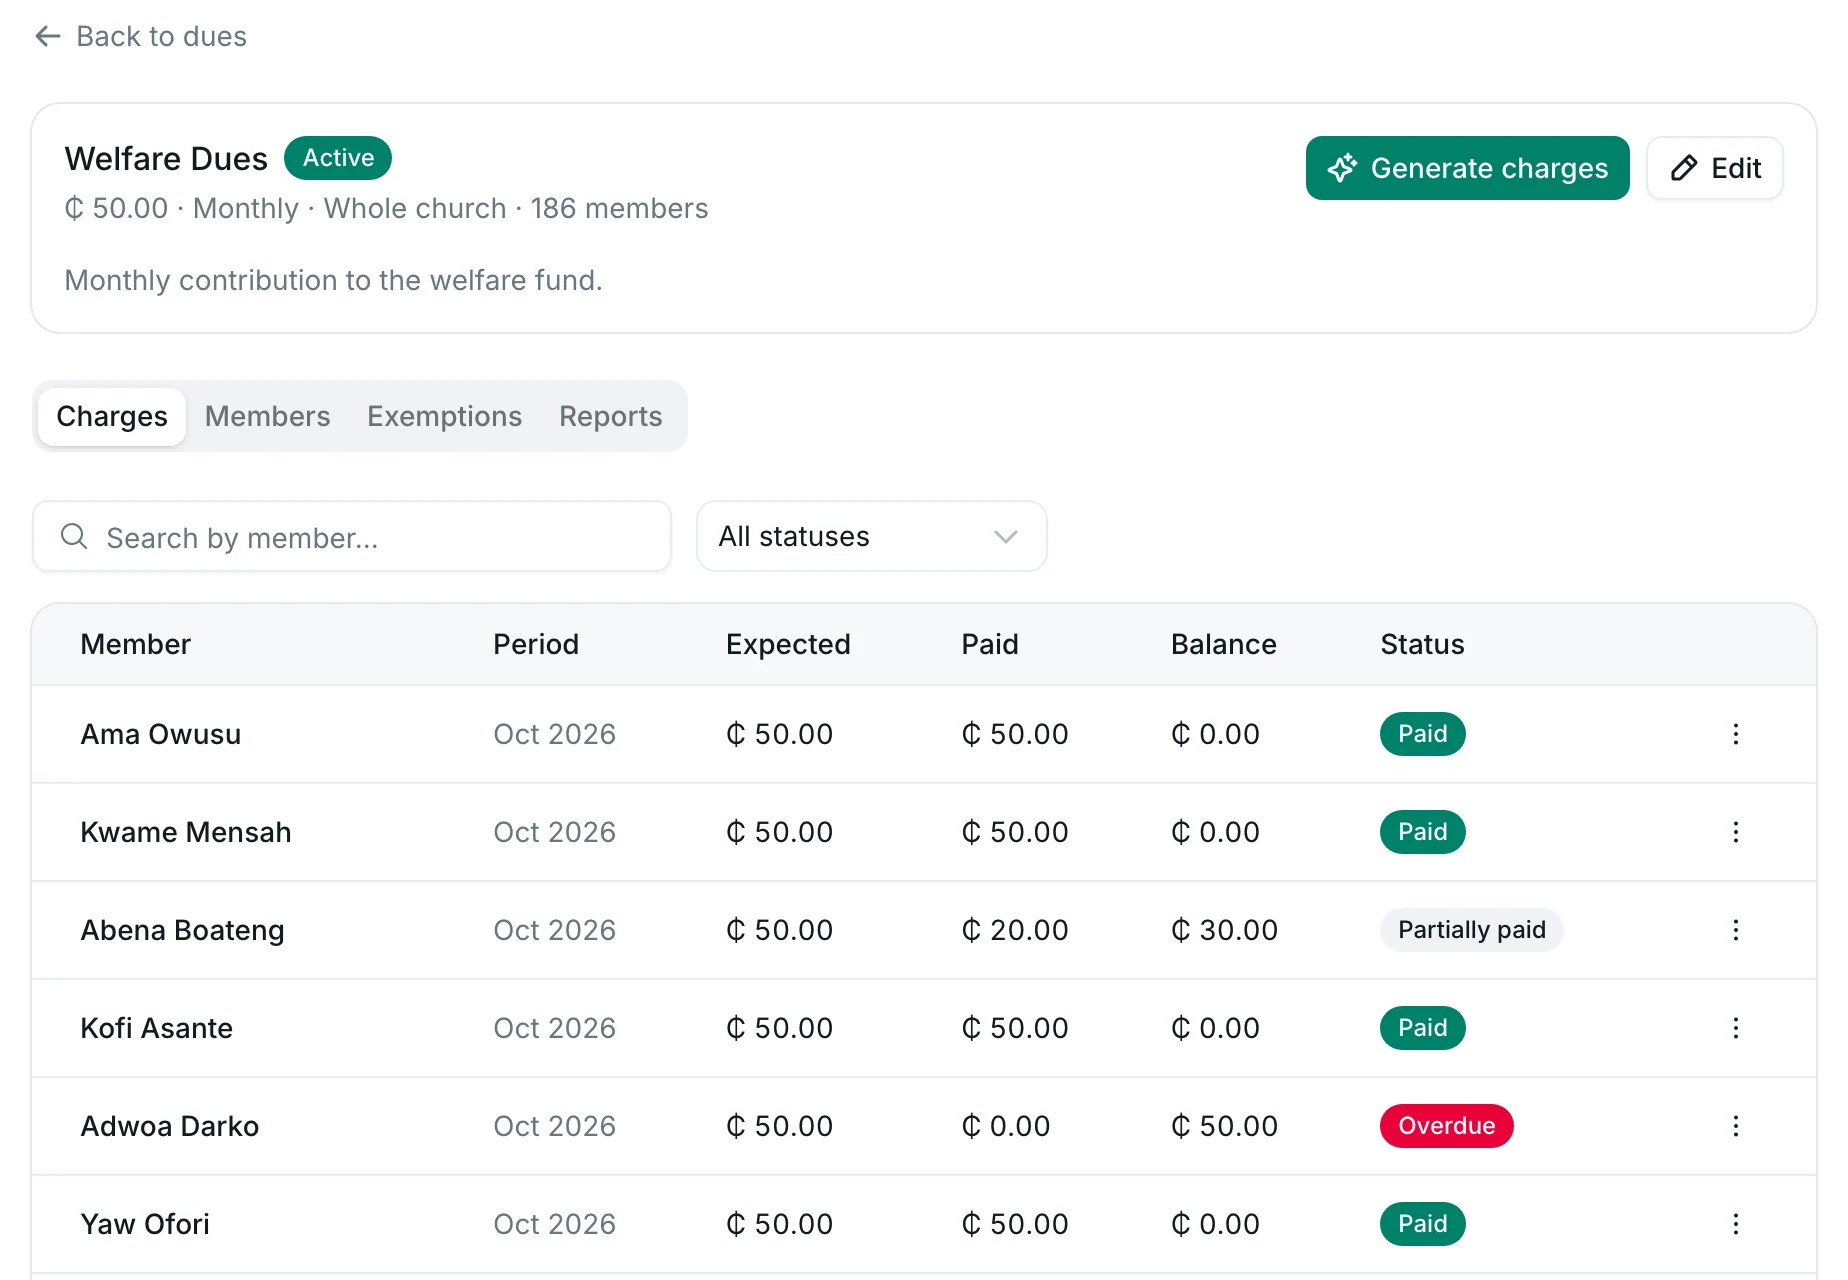Select member name Kofi Asante
Screen dimensions: 1848x1280
pos(156,1028)
